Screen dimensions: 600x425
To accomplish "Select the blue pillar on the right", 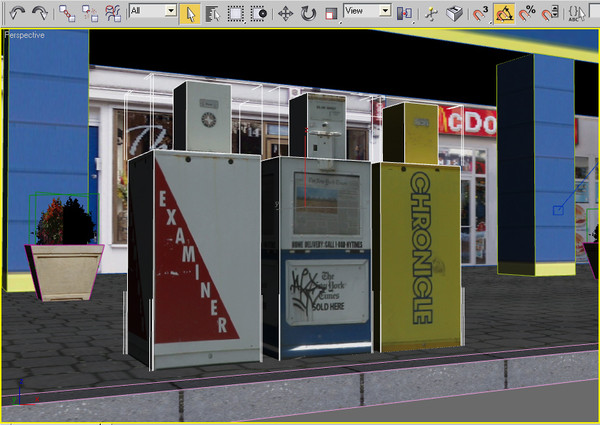I will [536, 164].
